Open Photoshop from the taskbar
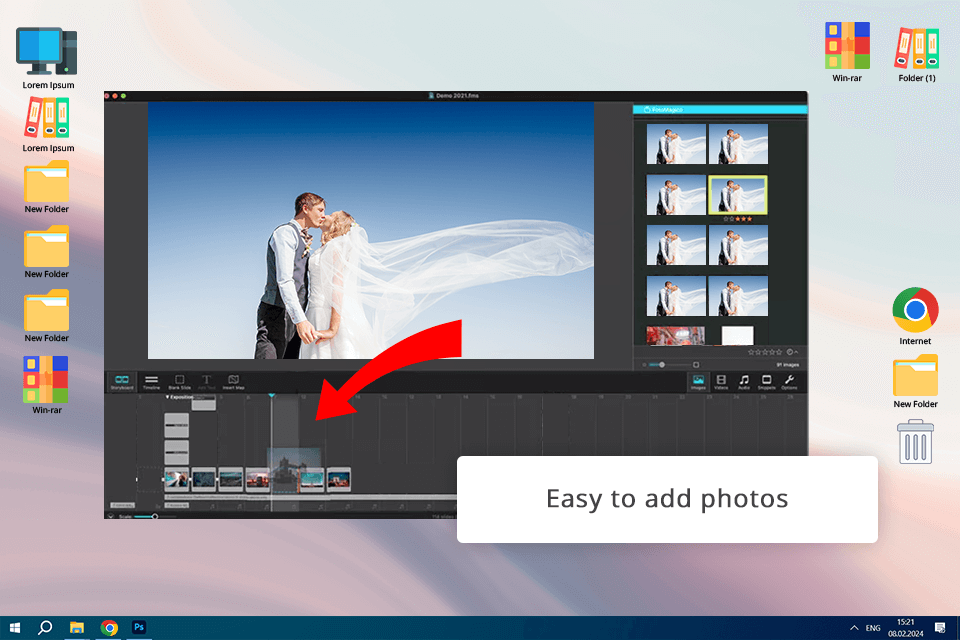Viewport: 960px width, 640px height. click(x=139, y=628)
